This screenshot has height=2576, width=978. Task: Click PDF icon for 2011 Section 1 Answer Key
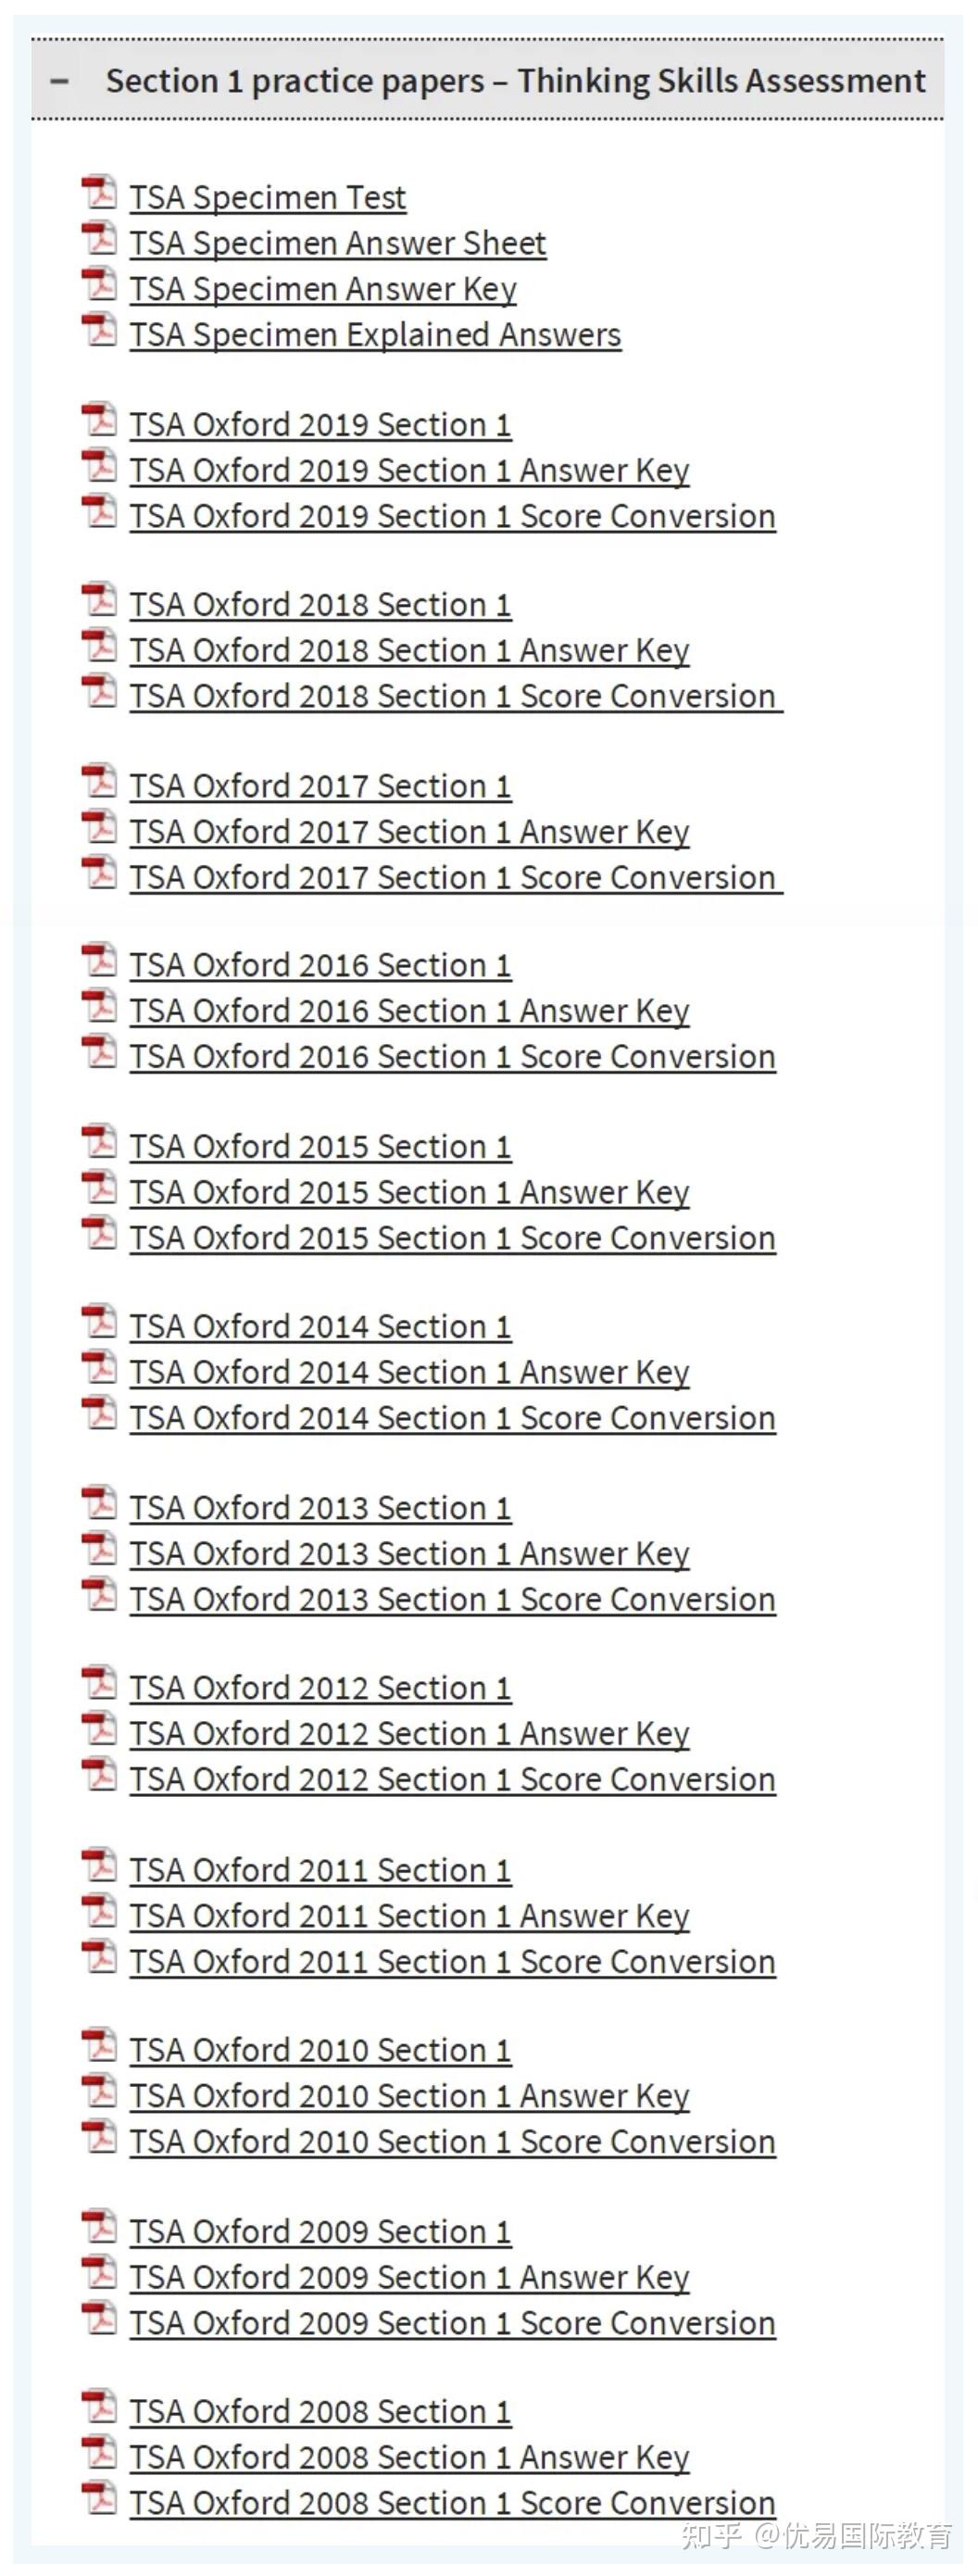point(99,1911)
